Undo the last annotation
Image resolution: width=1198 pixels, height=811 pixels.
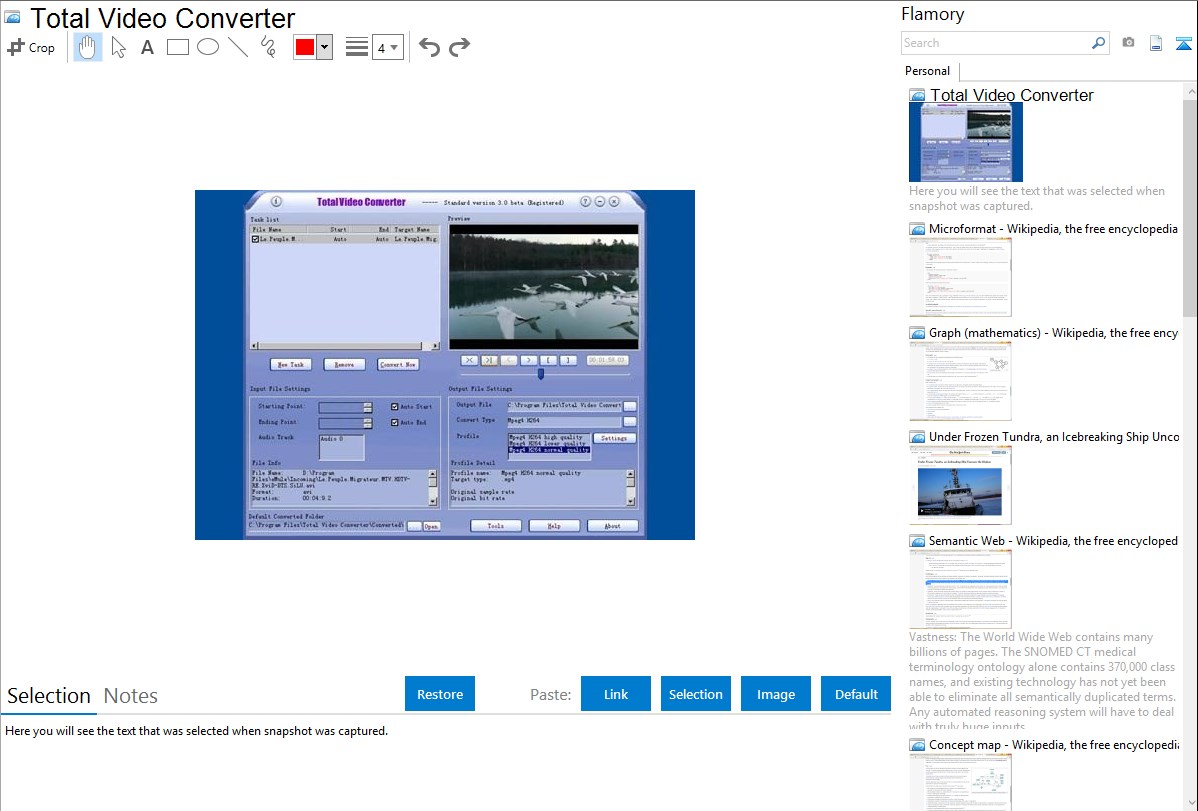(x=429, y=47)
